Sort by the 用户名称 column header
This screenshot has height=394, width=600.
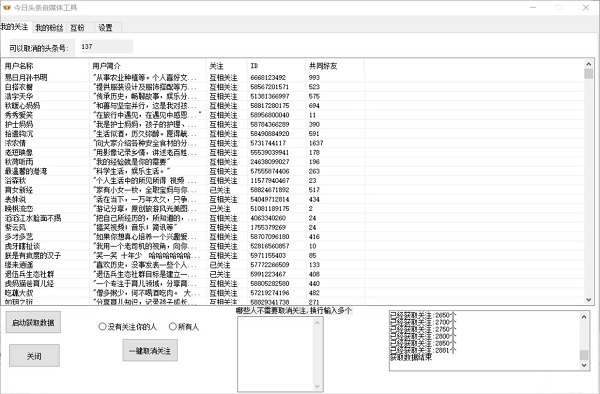(45, 66)
